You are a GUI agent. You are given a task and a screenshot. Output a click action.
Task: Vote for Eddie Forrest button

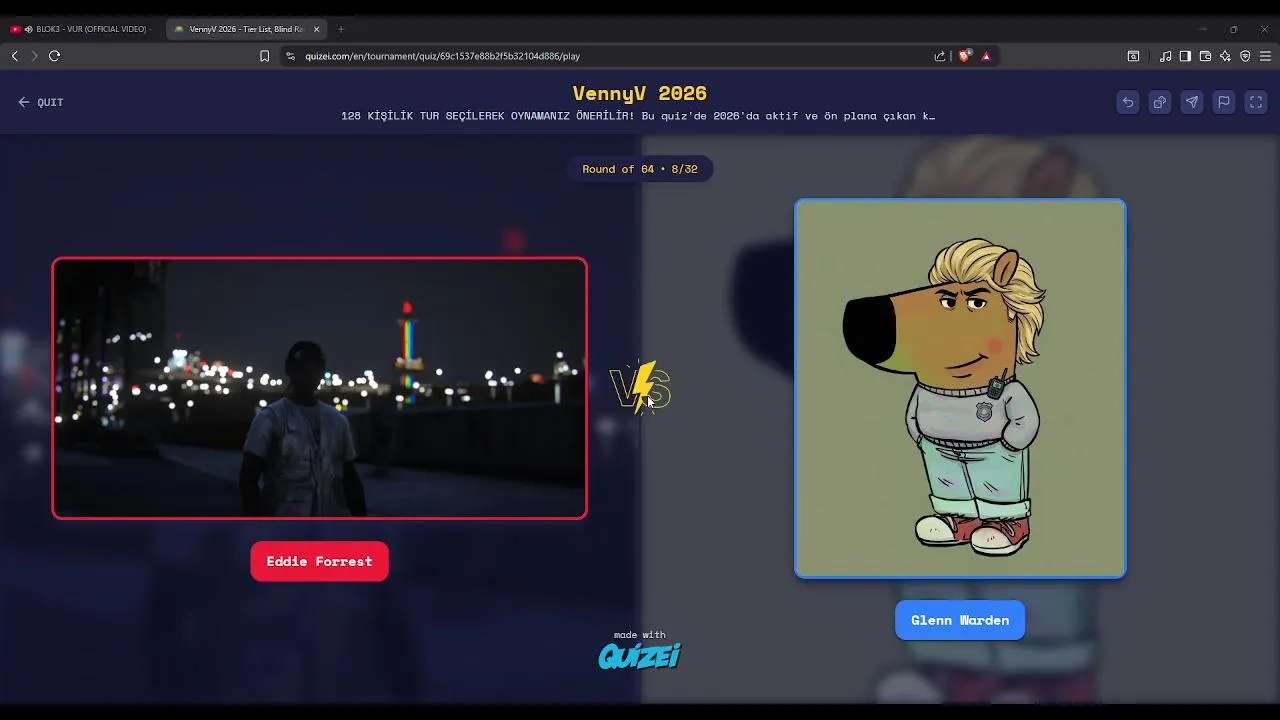click(319, 561)
